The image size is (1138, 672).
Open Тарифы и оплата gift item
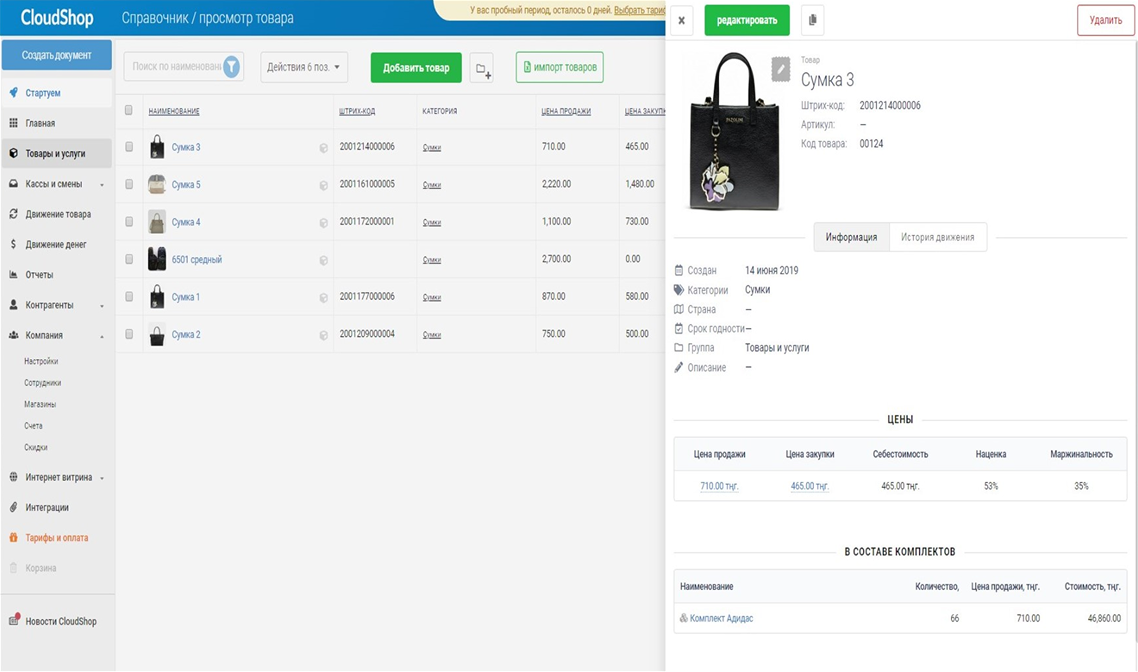(x=56, y=538)
